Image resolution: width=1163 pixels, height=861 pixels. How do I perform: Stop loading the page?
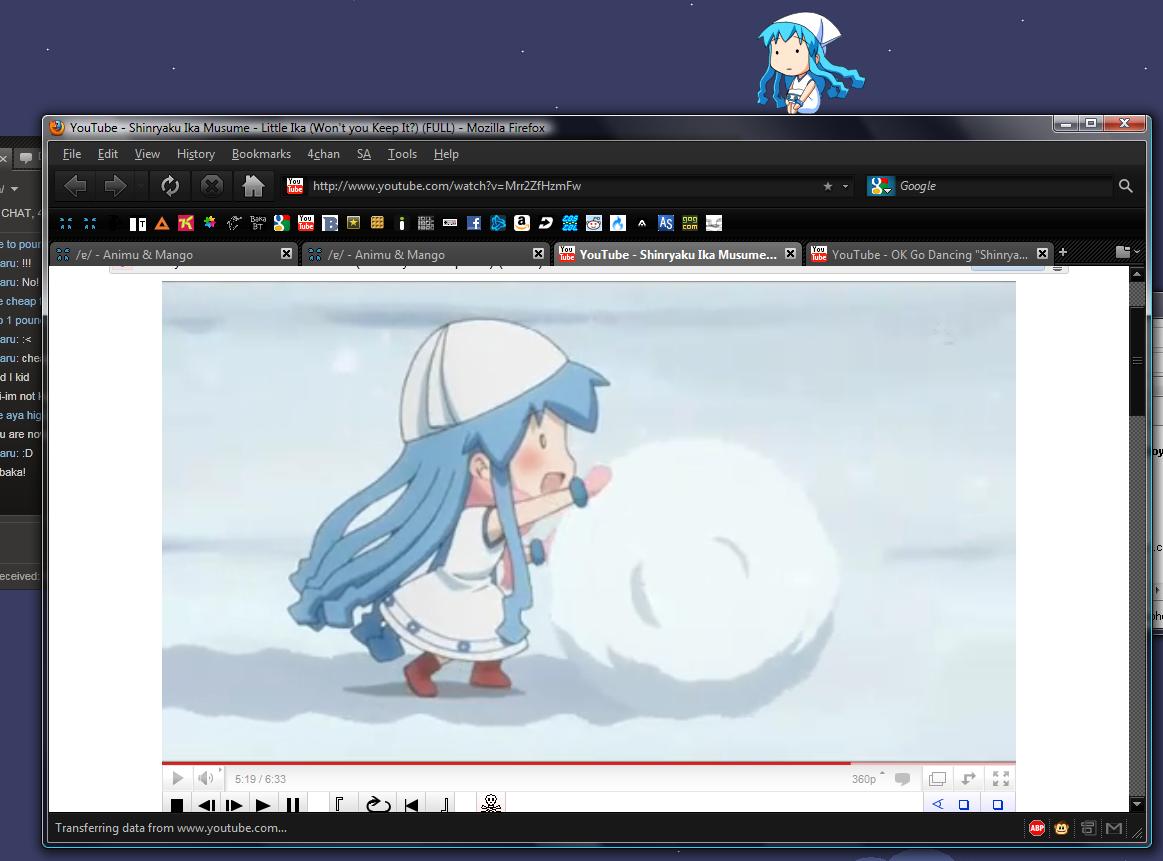[212, 185]
